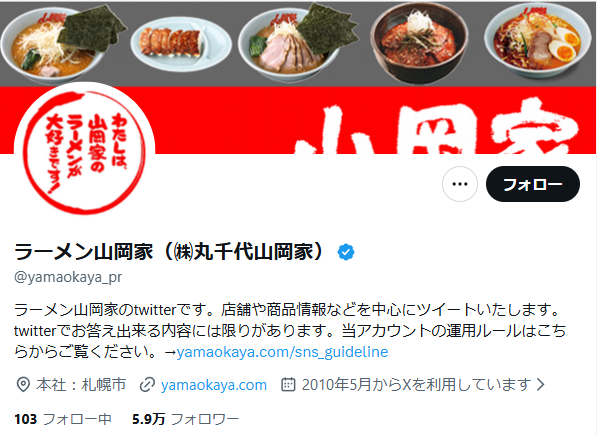597x436 pixels.
Task: Click the @yamaokaya_pr handle text
Action: [x=68, y=277]
